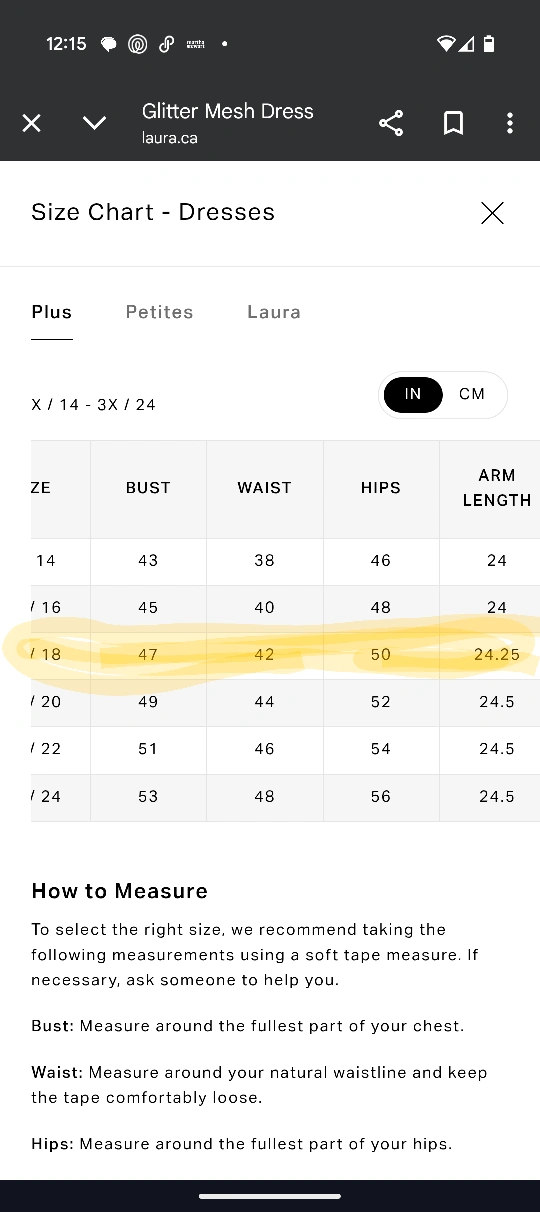Close the Size Chart dialog
This screenshot has width=540, height=1212.
492,212
